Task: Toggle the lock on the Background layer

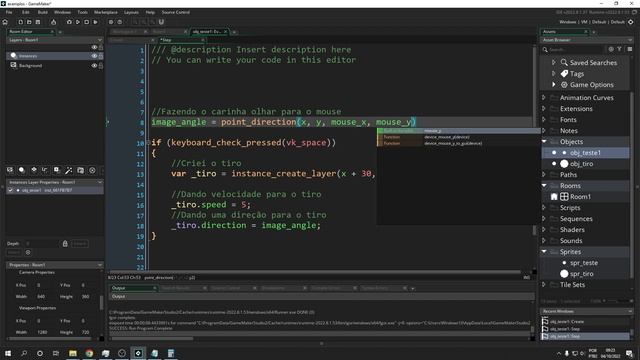Action: click(x=101, y=66)
